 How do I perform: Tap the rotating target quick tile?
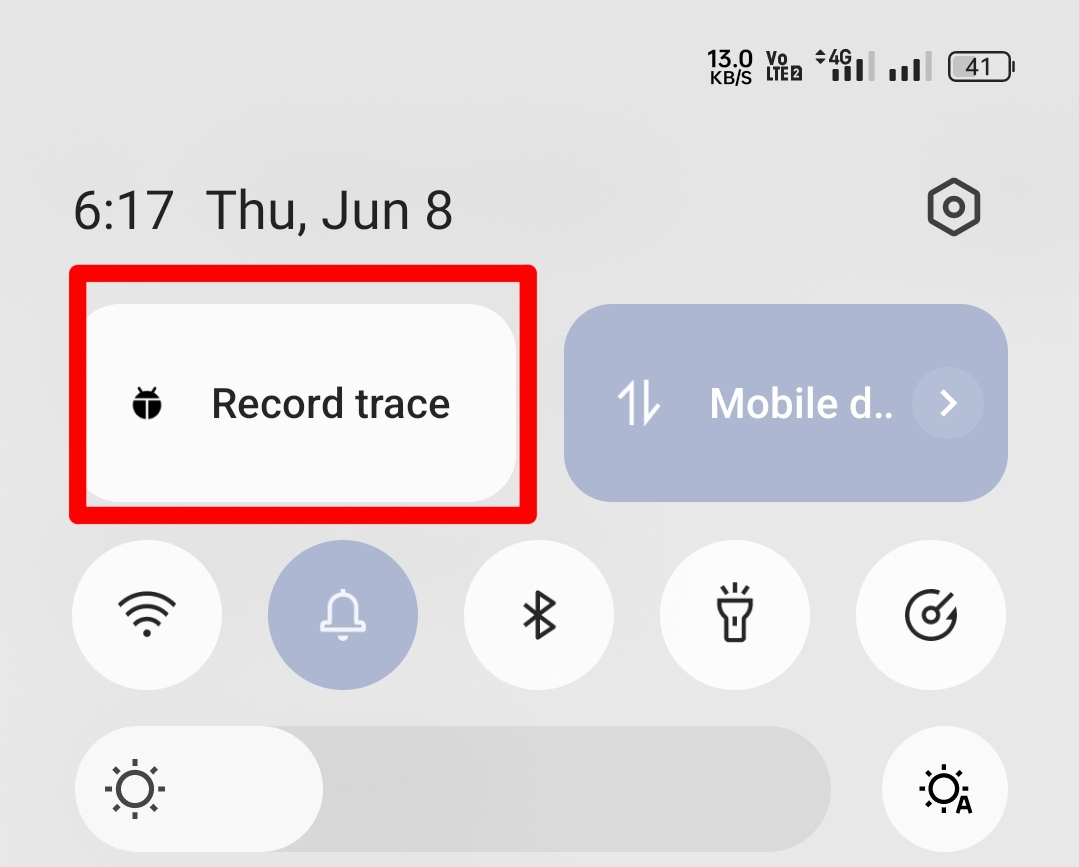click(930, 614)
